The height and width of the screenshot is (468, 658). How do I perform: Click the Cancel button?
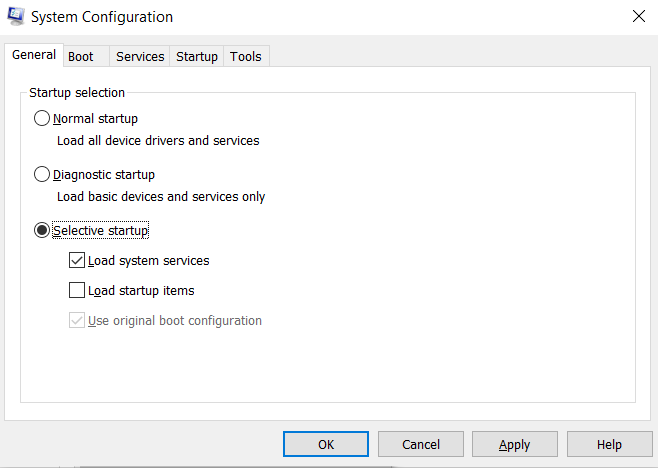point(421,444)
